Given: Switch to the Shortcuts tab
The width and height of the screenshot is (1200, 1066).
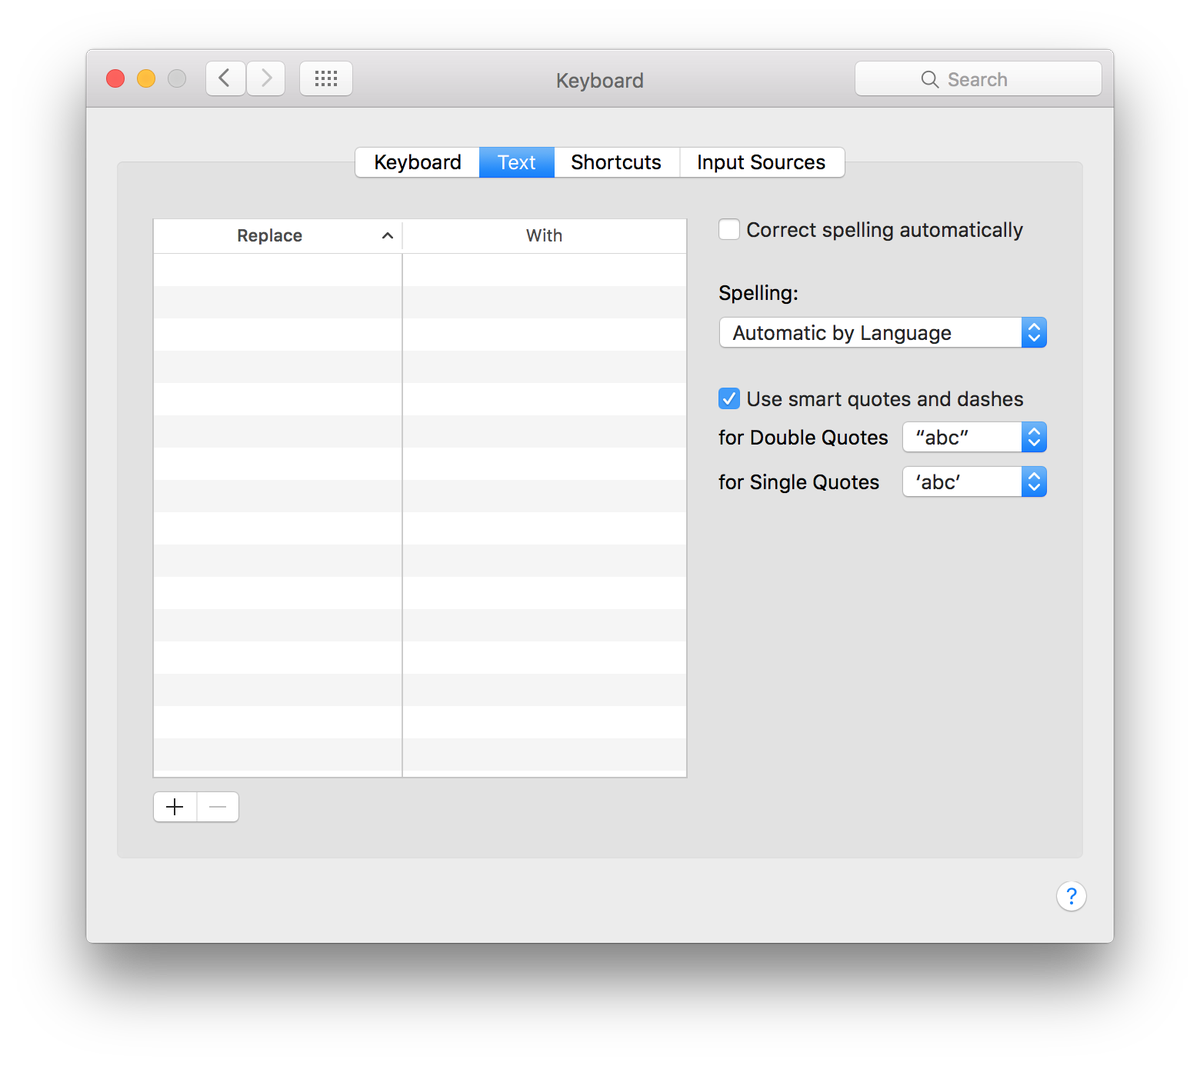Looking at the screenshot, I should point(616,162).
